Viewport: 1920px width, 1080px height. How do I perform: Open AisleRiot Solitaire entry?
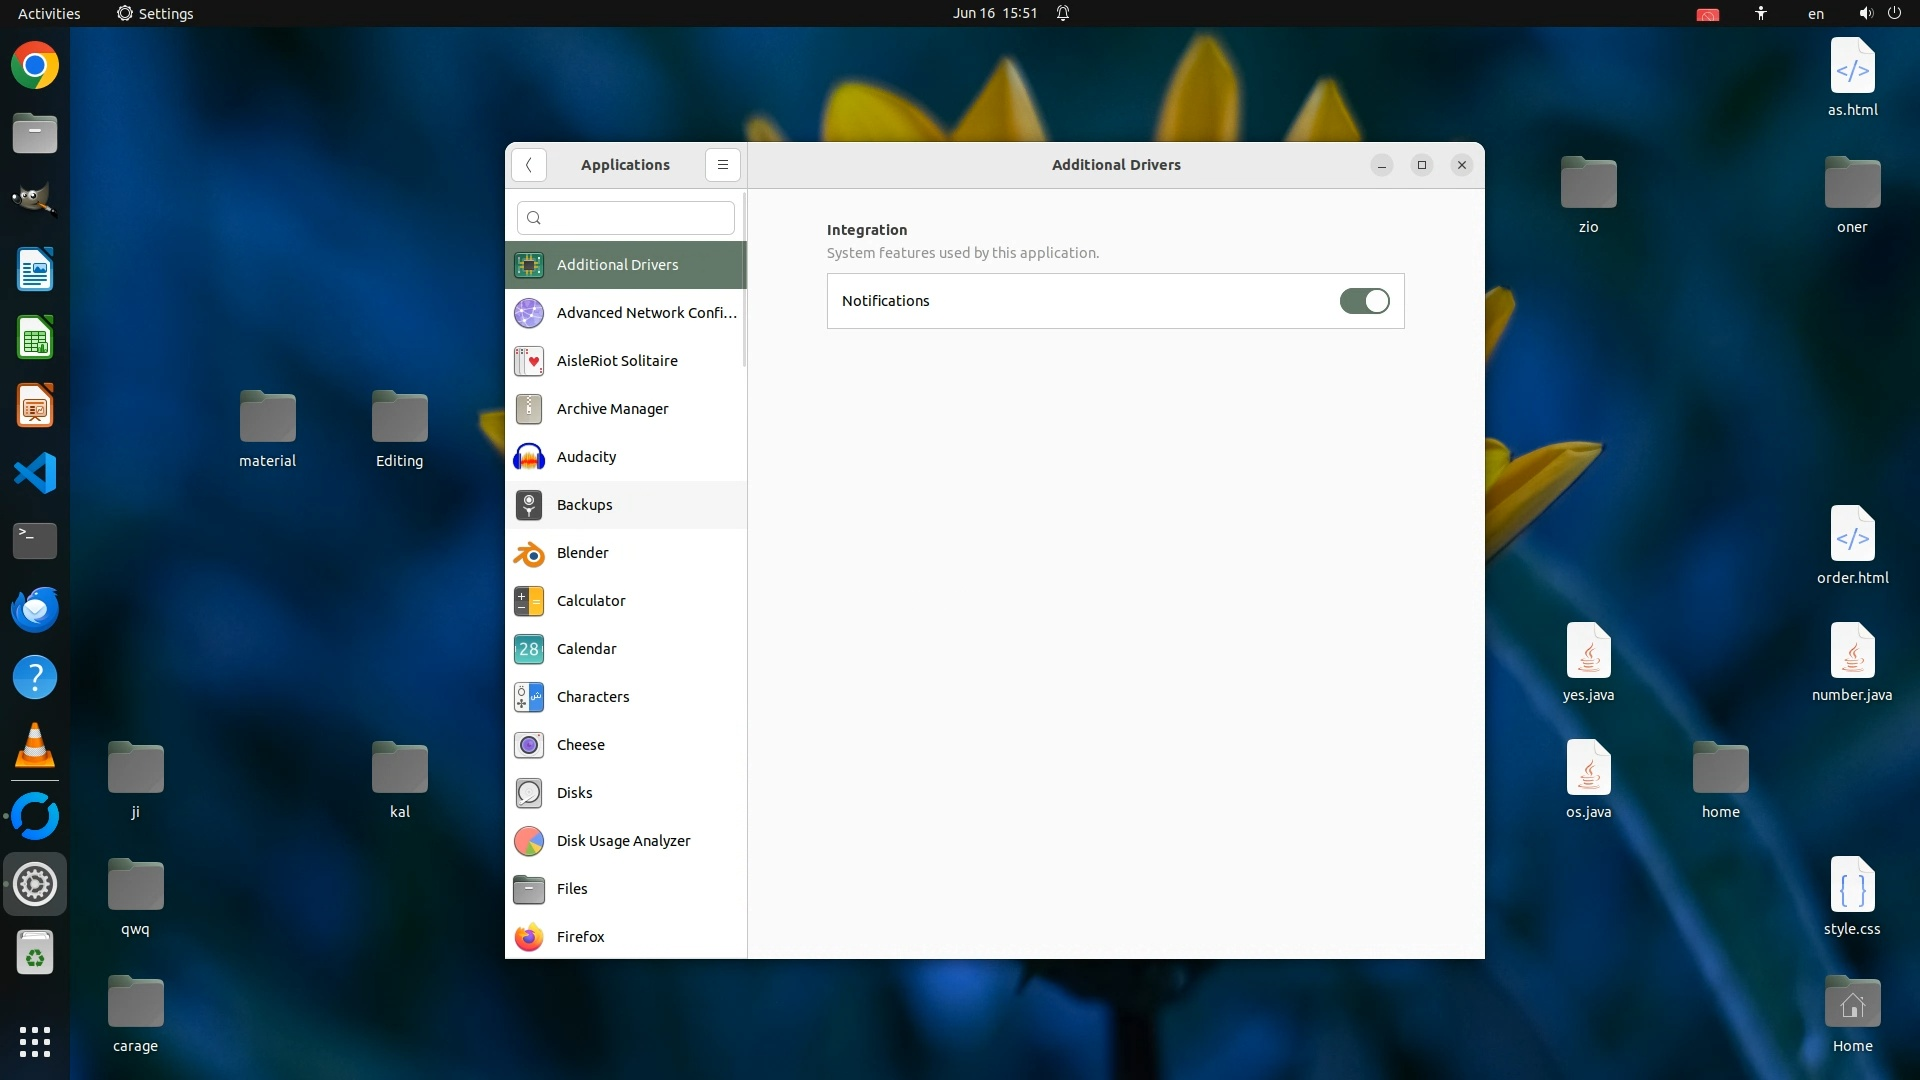(x=616, y=361)
